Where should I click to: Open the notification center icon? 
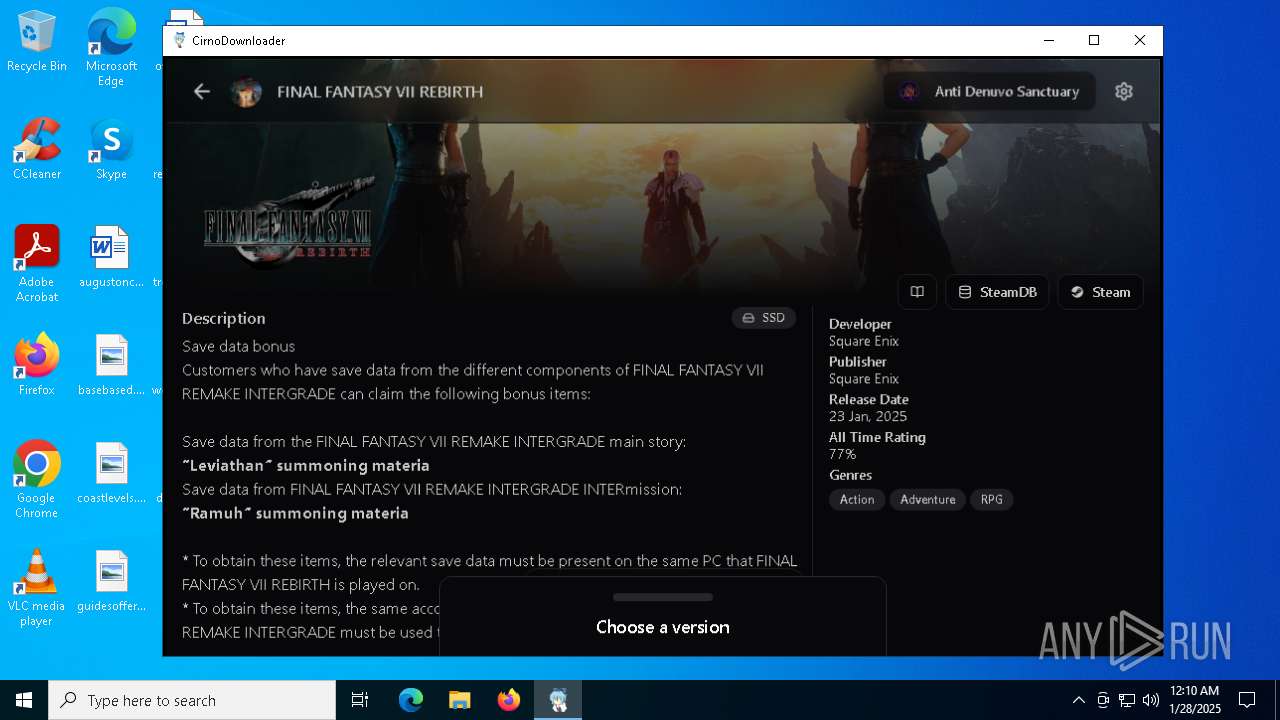(1247, 700)
